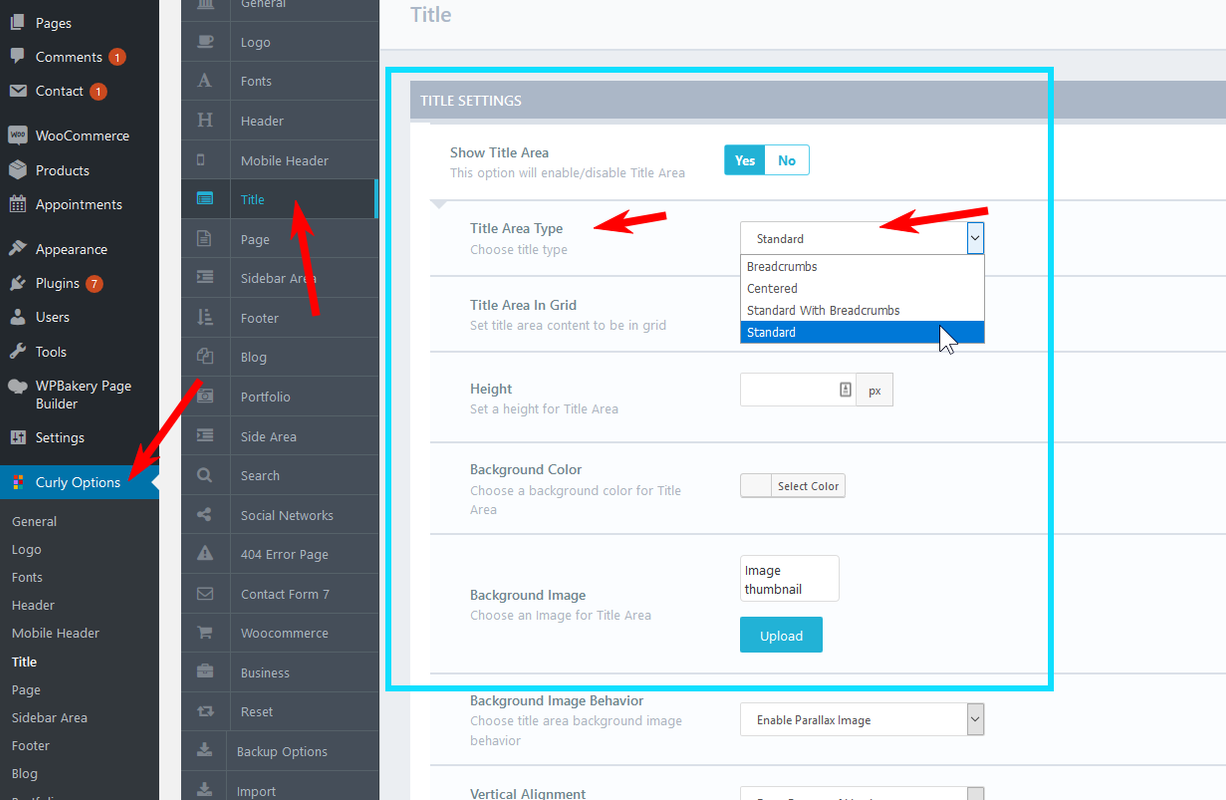Choose Standard With Breadcrumbs option
1226x800 pixels.
[862, 310]
